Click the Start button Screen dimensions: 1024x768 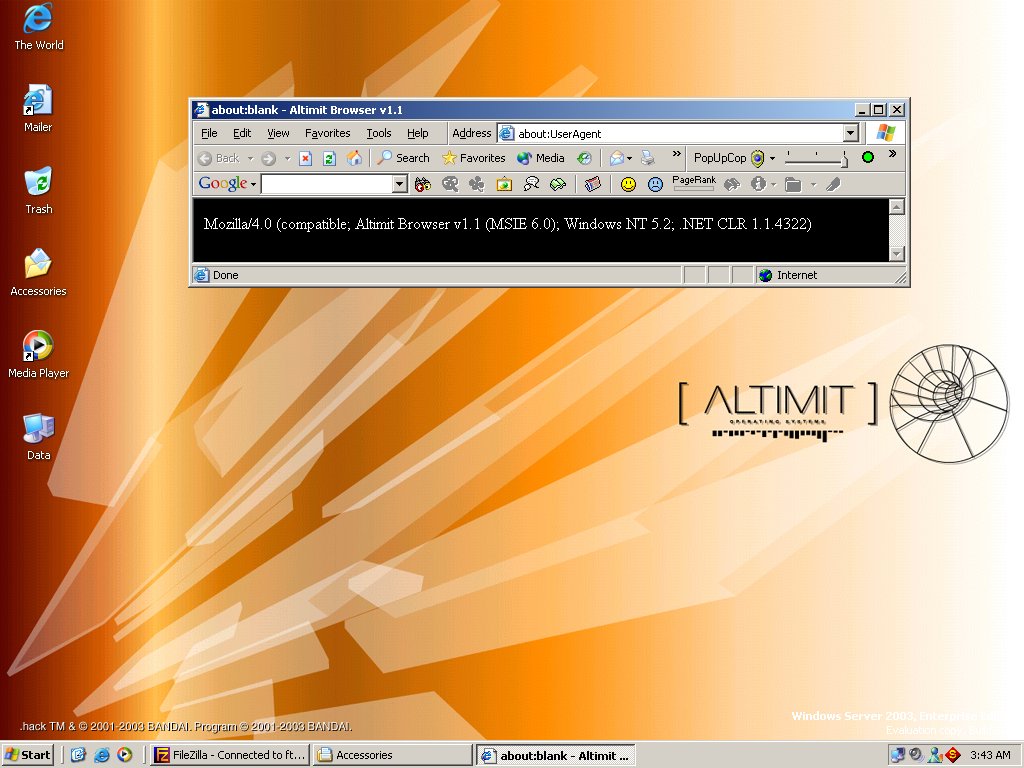tap(28, 755)
